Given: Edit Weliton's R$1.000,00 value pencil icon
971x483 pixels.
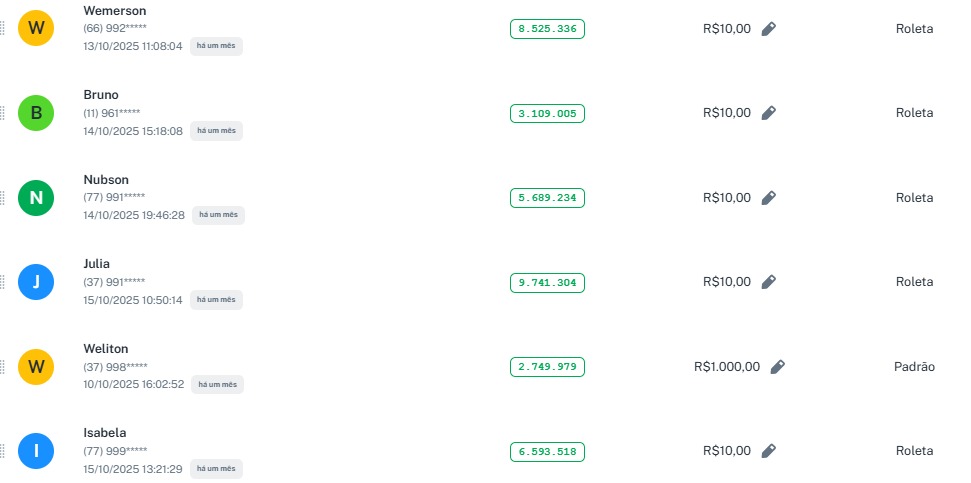Looking at the screenshot, I should pos(777,367).
